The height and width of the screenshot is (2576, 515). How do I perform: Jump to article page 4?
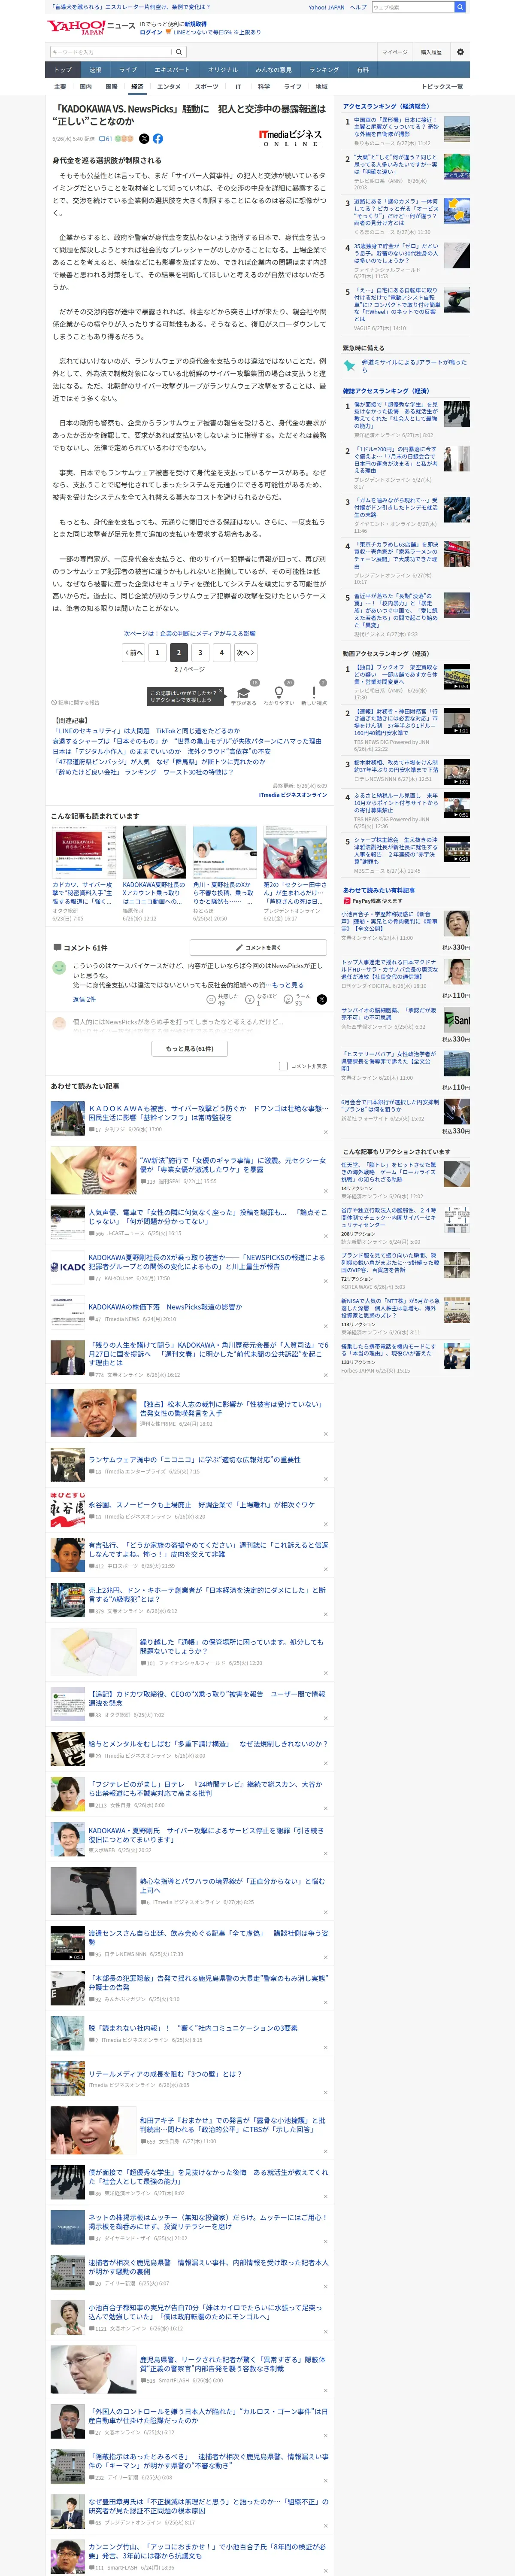tap(222, 652)
